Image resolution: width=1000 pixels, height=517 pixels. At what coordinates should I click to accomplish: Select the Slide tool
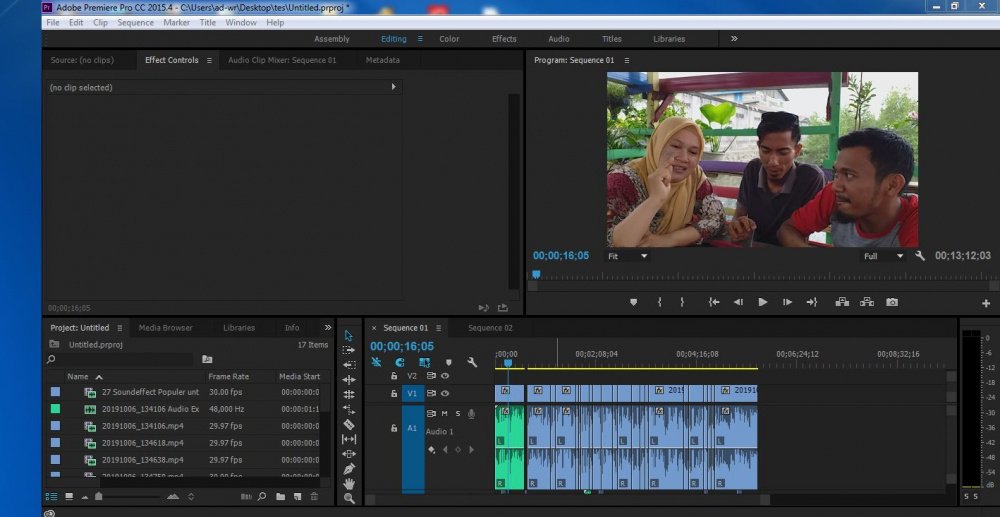pos(348,454)
